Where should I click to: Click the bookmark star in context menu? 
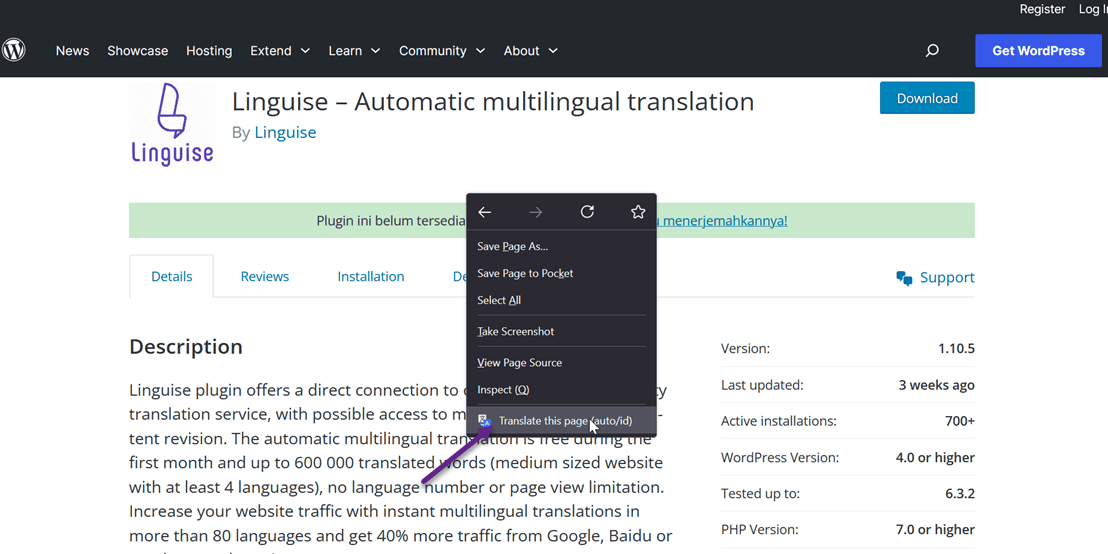click(x=638, y=212)
